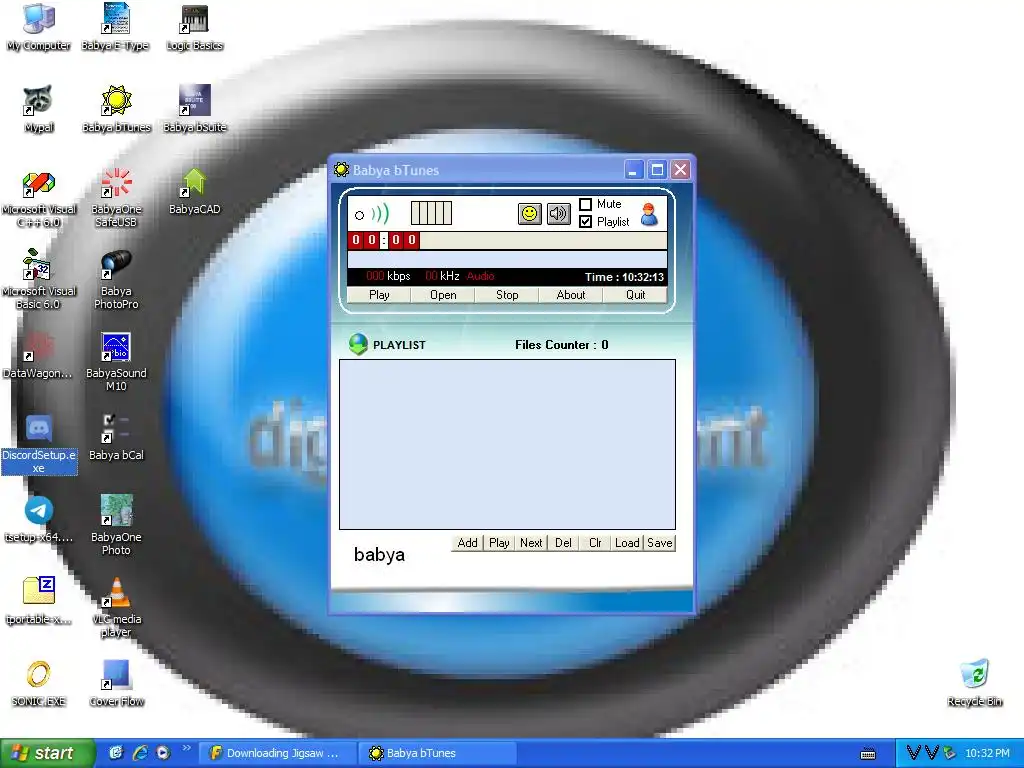Click Del below the playlist
The image size is (1024, 768).
click(x=563, y=543)
